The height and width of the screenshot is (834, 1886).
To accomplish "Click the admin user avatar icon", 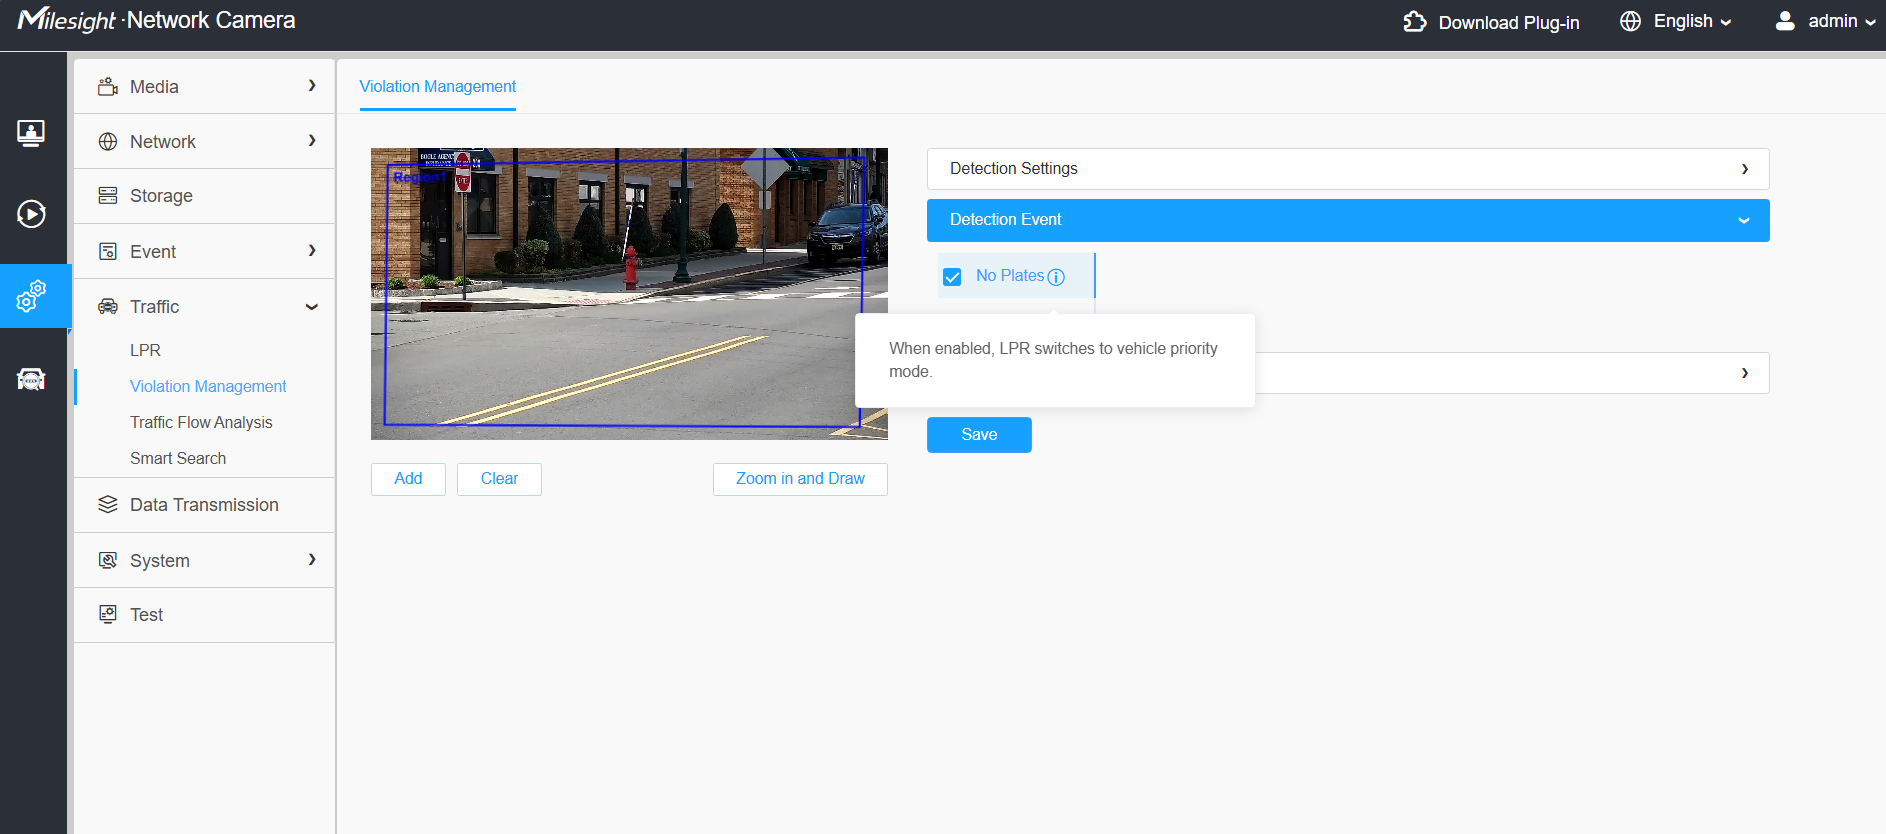I will tap(1785, 21).
